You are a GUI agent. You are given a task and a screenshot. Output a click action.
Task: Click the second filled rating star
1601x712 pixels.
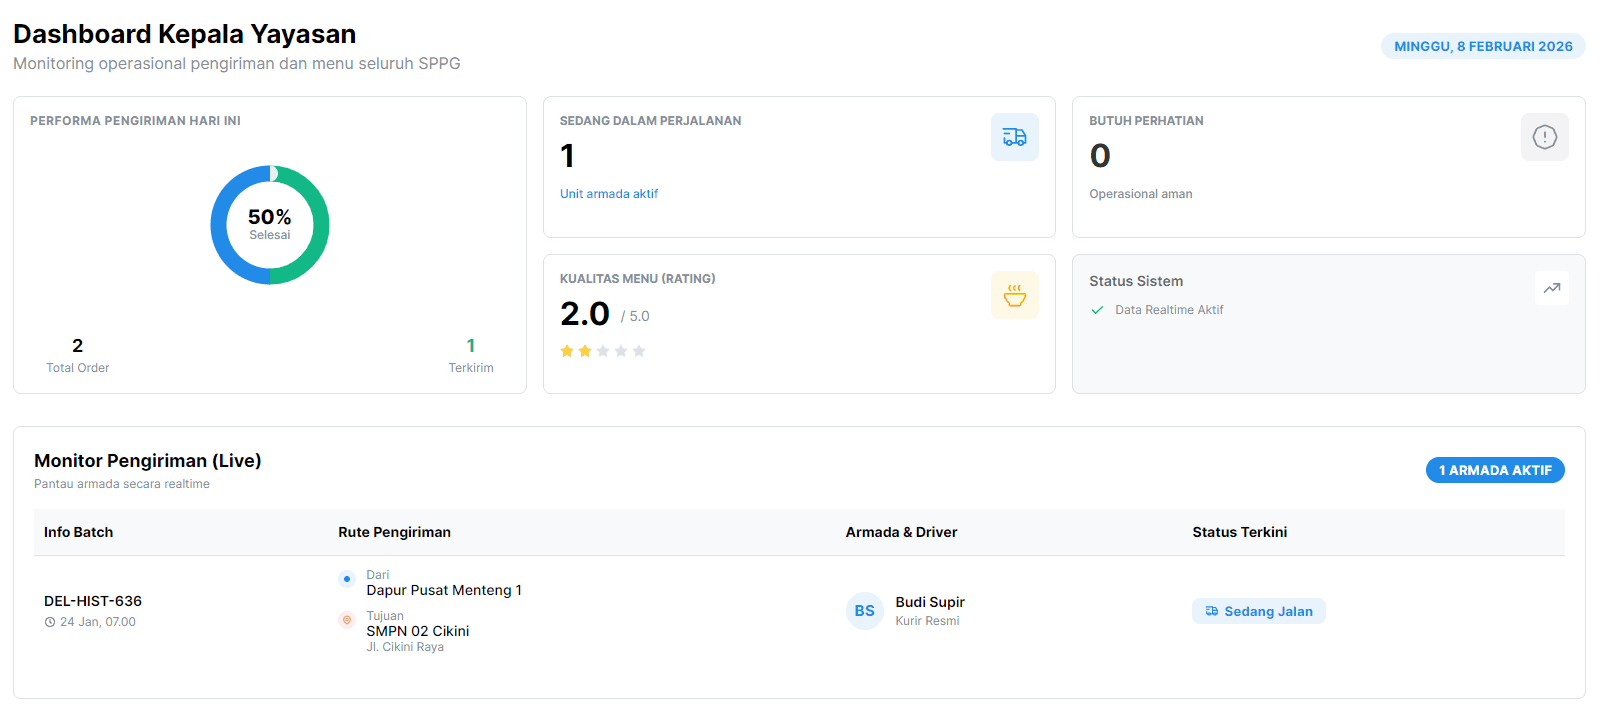click(x=585, y=351)
